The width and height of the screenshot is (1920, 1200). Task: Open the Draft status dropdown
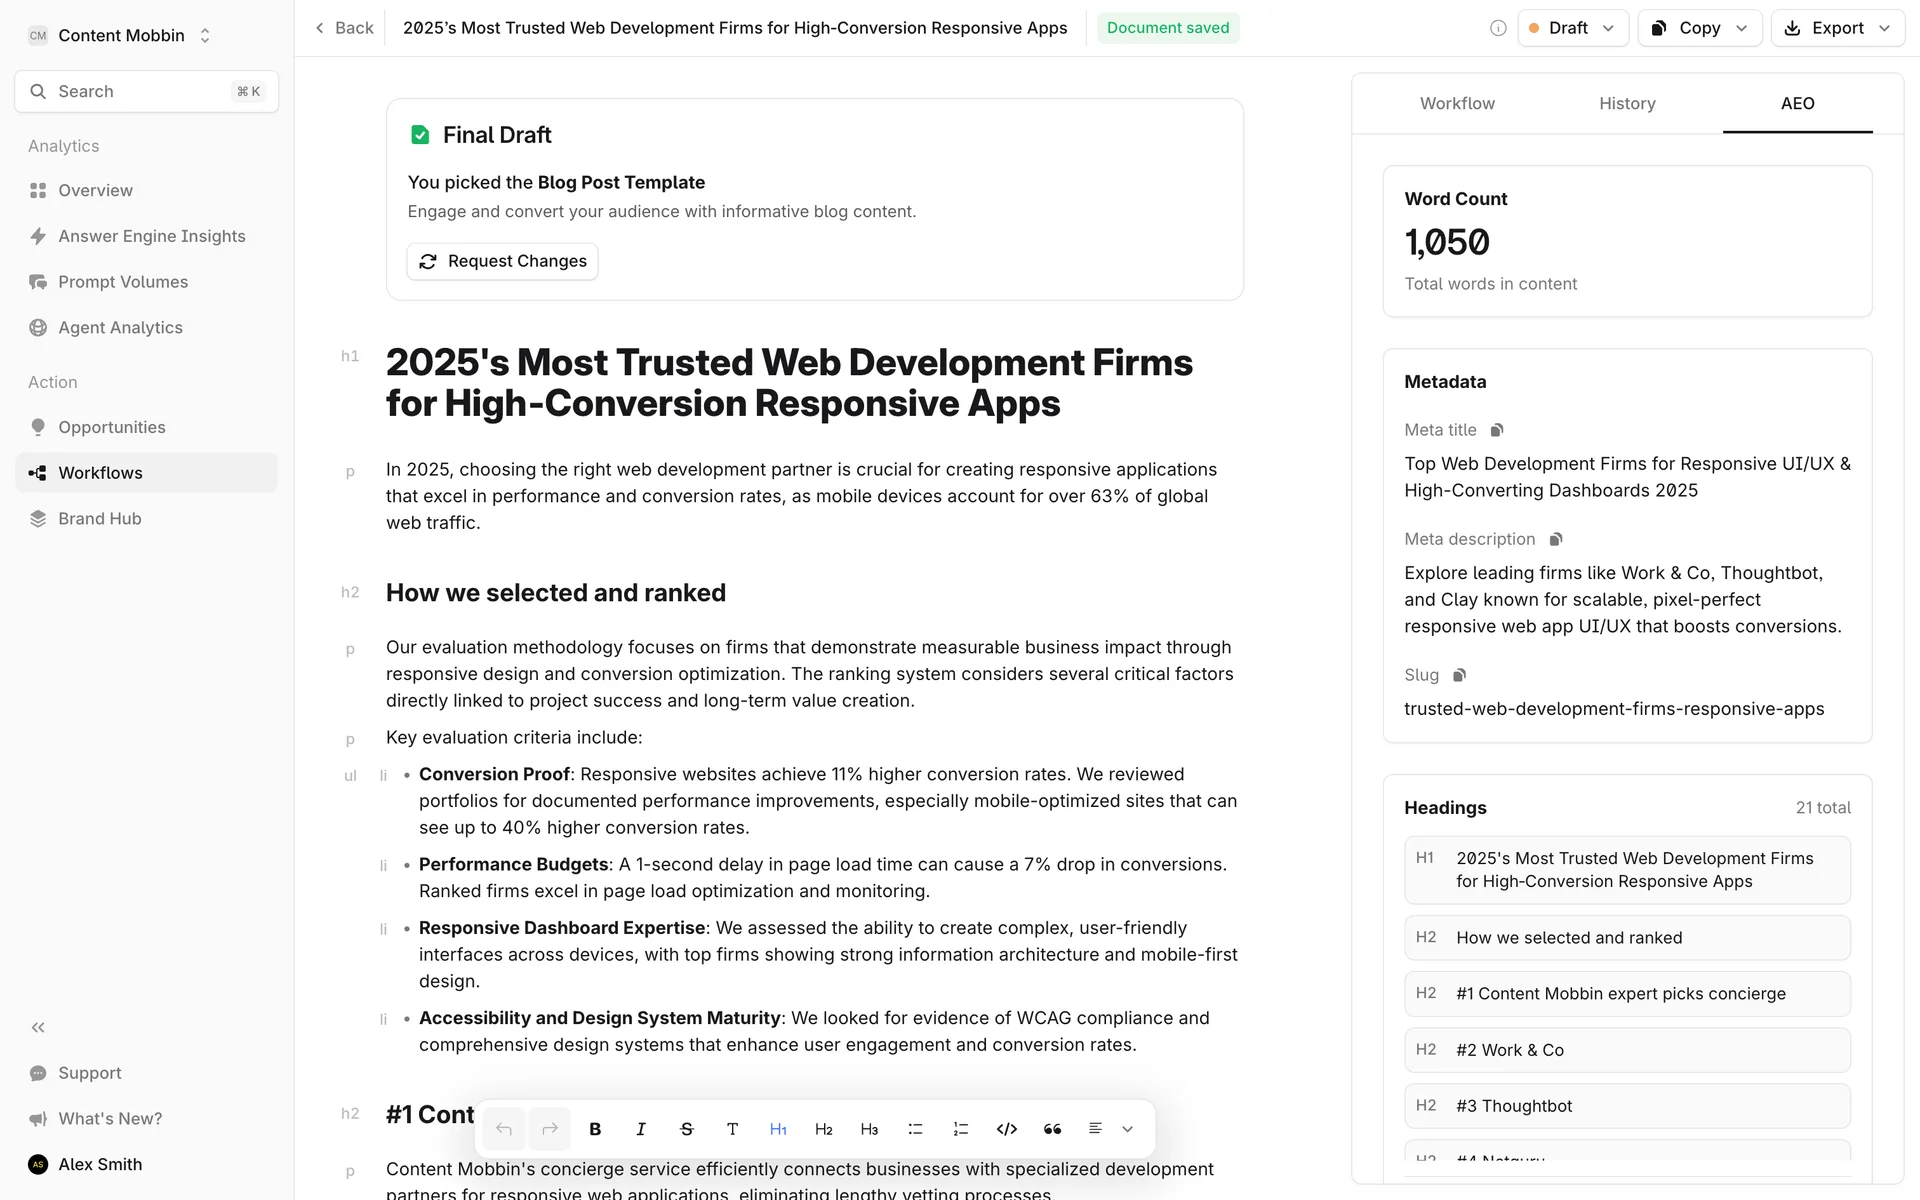click(x=1573, y=28)
